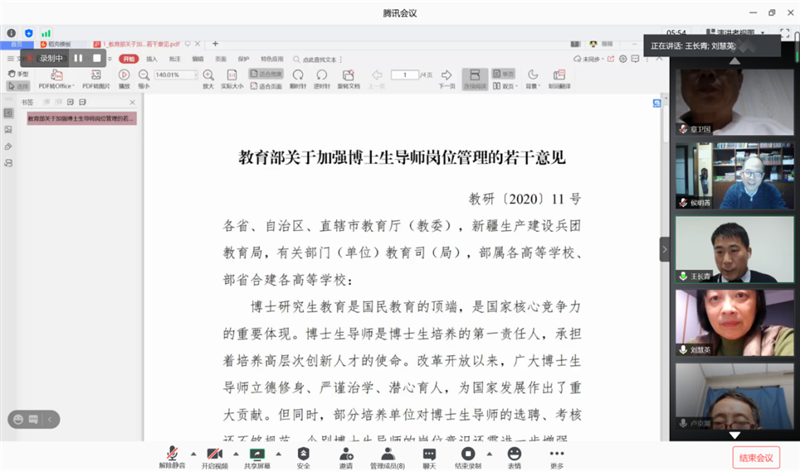Select the bookmark entry 教育部关于加强博士生导师岗位管理的若…

(x=82, y=118)
